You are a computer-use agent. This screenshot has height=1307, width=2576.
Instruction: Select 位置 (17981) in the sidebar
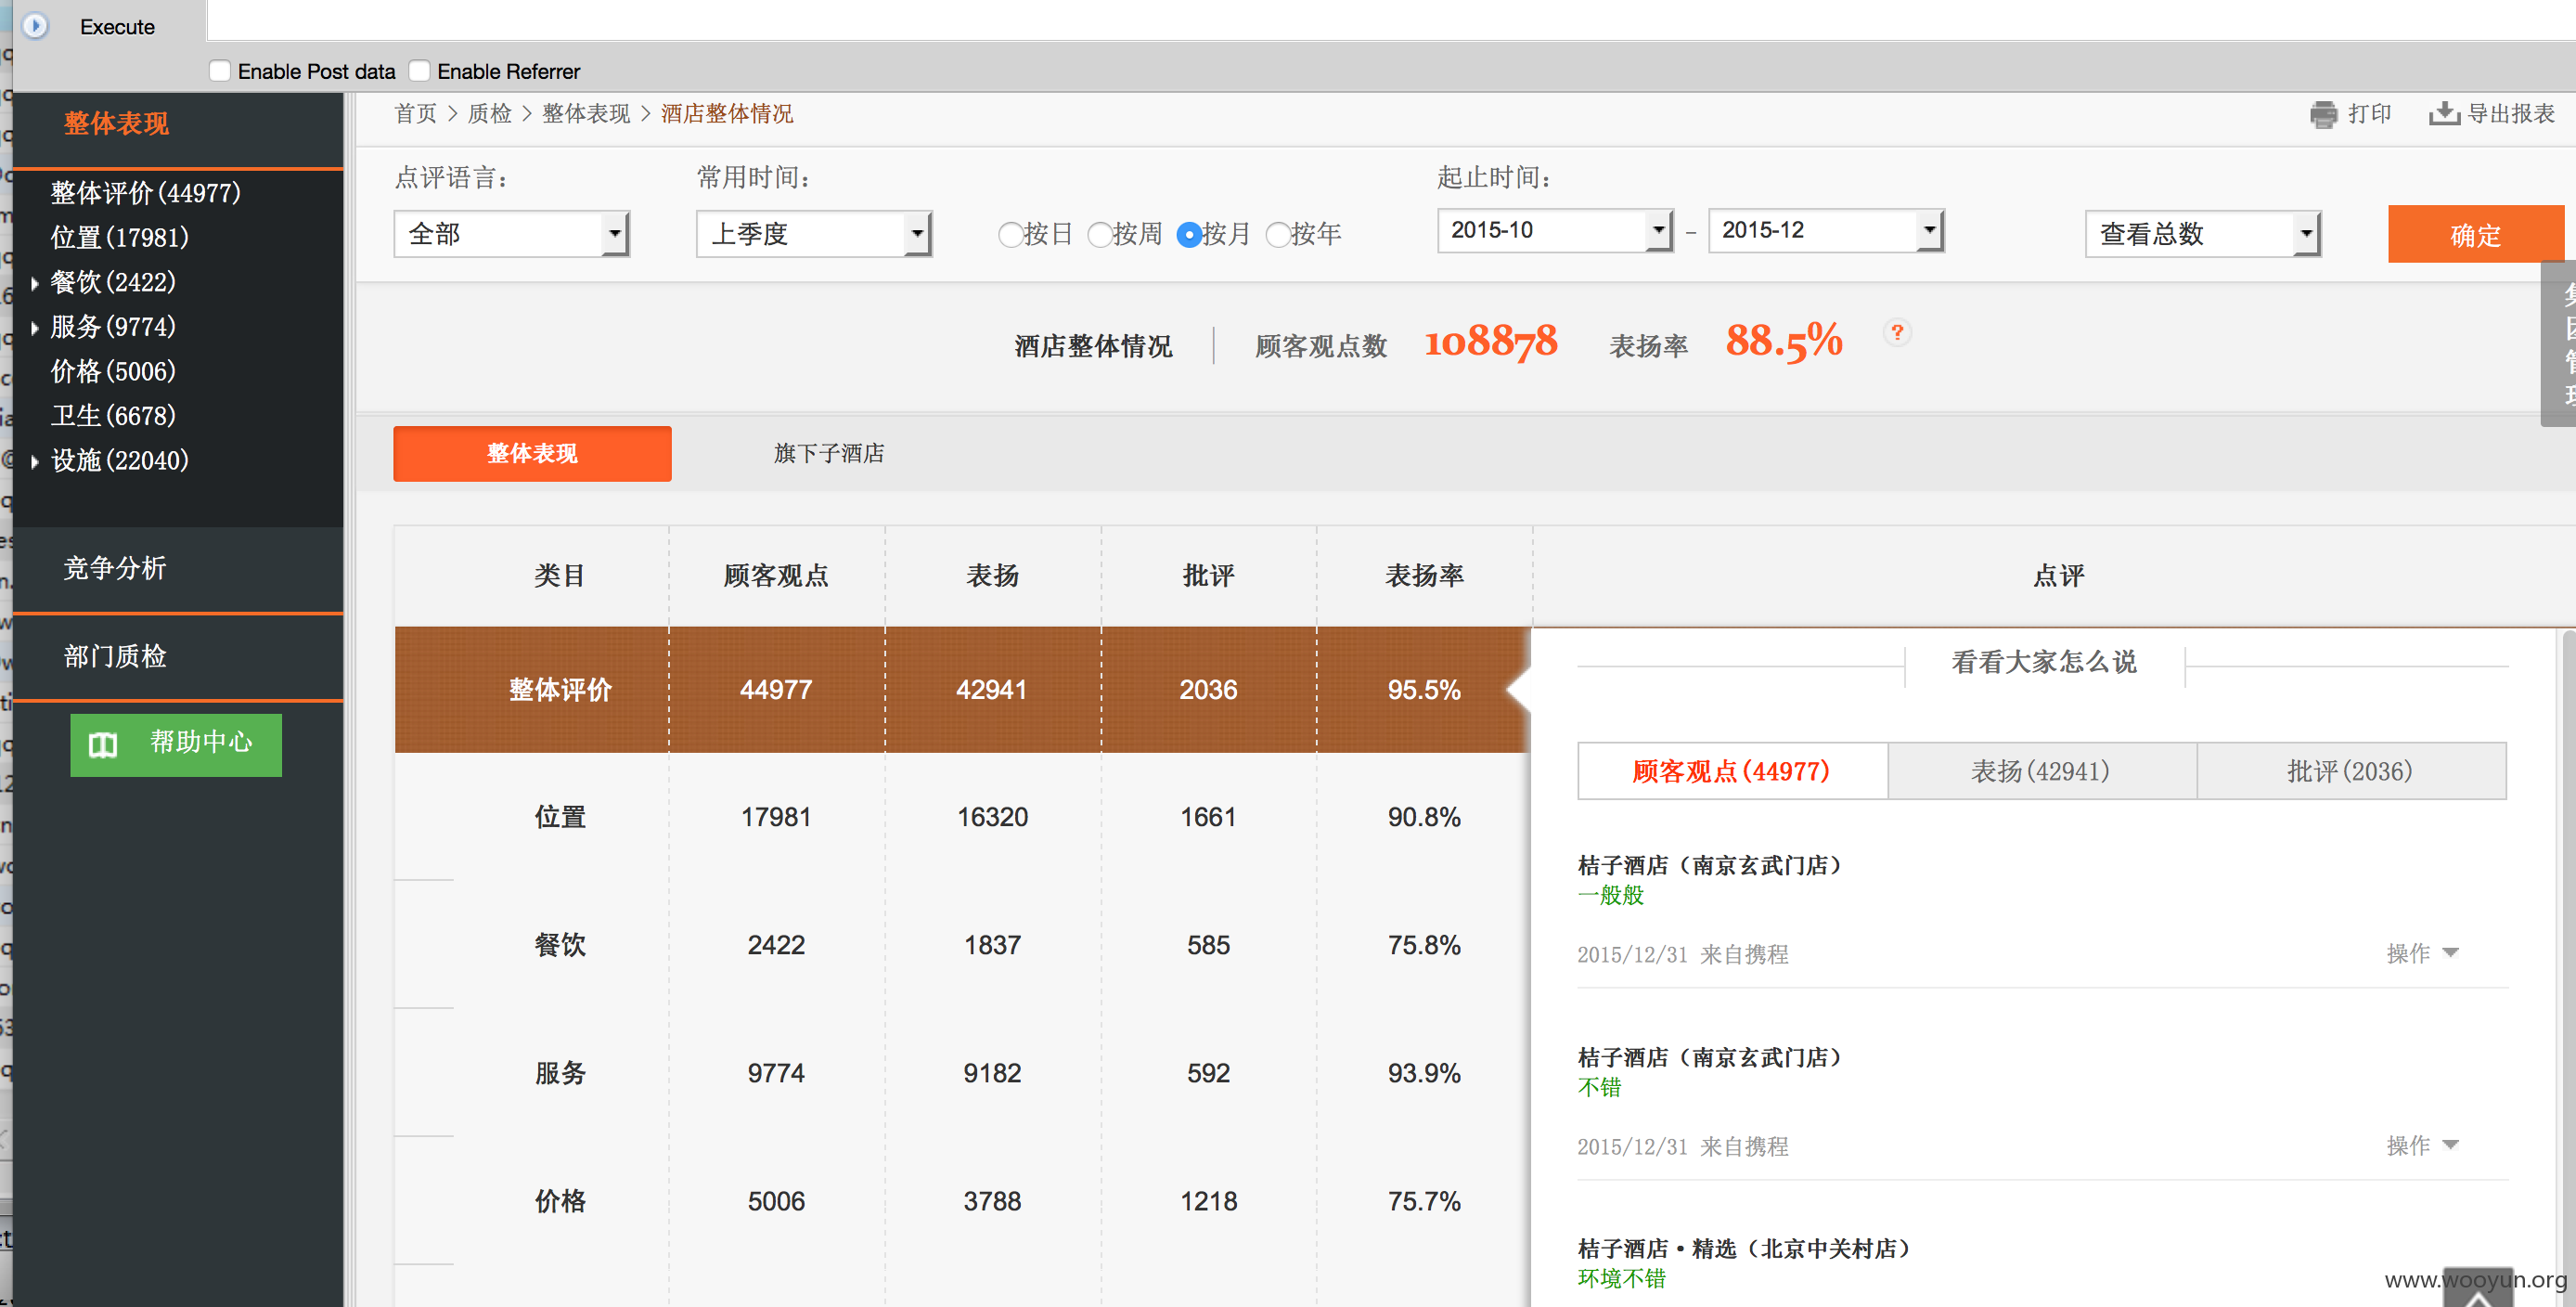(x=119, y=238)
